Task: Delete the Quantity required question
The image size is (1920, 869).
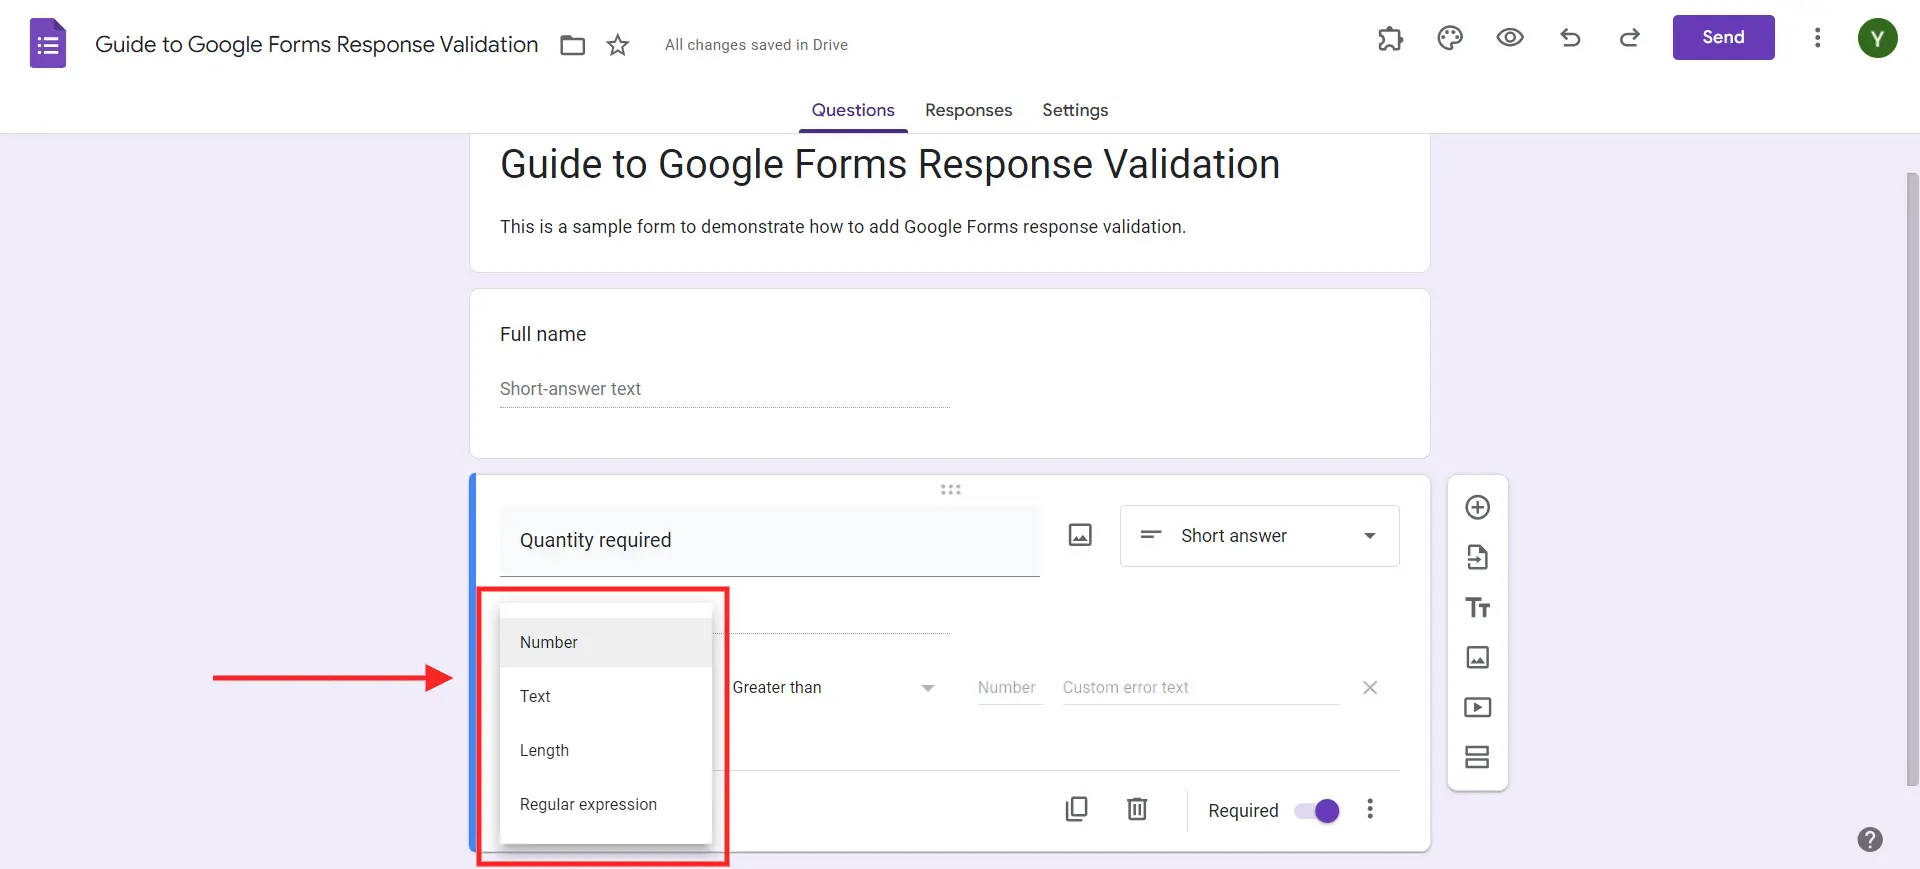Action: (x=1137, y=809)
